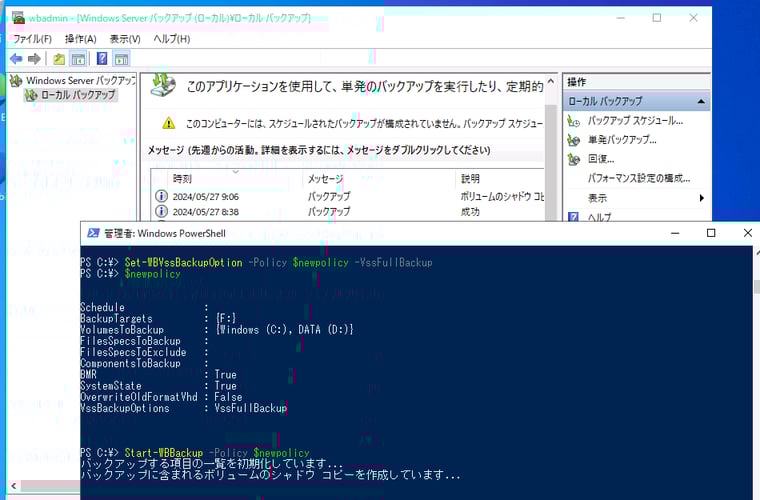The width and height of the screenshot is (760, 500).
Task: Select the 2024/05/27 8:38 message row
Action: (x=348, y=212)
